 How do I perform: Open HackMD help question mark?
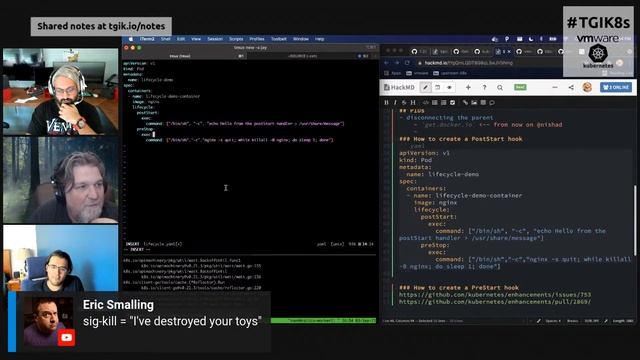click(x=484, y=87)
